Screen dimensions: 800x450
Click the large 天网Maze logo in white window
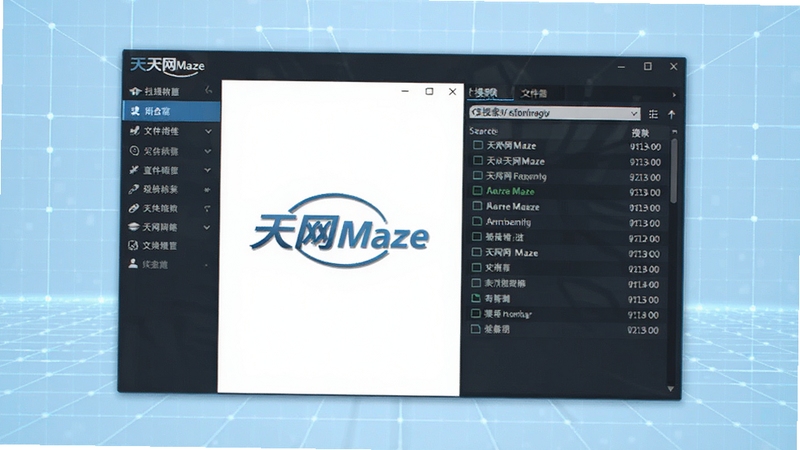[339, 231]
